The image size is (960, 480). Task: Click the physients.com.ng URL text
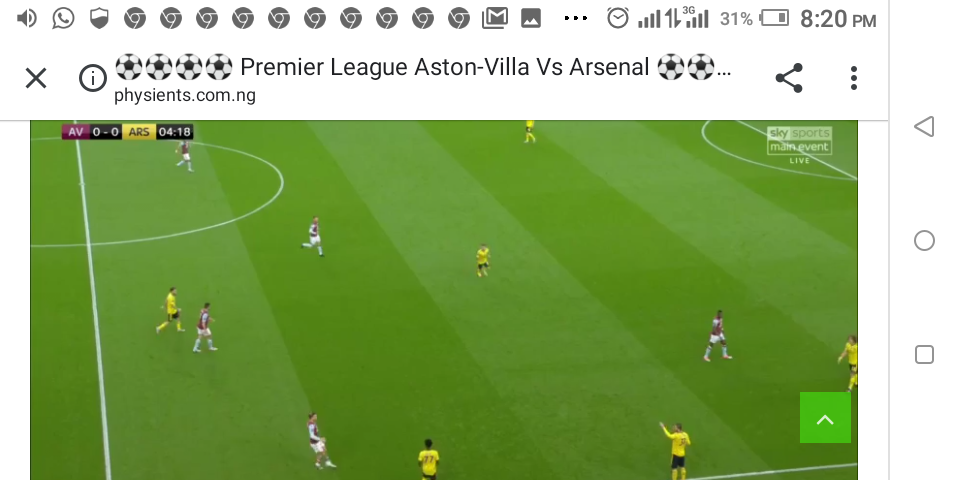pyautogui.click(x=184, y=96)
